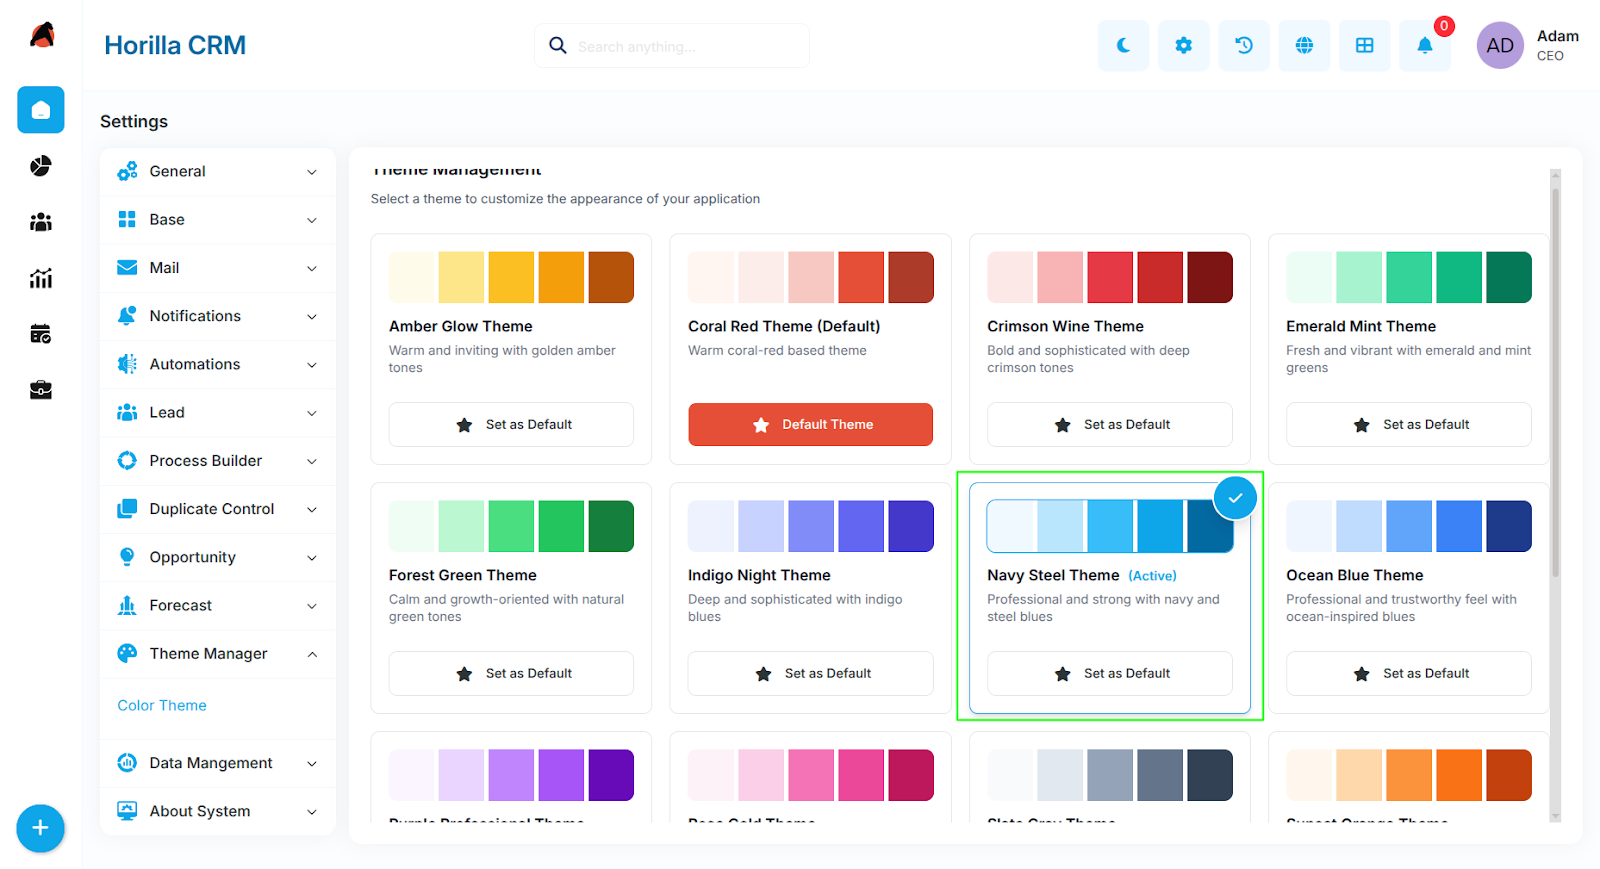The height and width of the screenshot is (869, 1600).
Task: Expand the General settings section
Action: (218, 171)
